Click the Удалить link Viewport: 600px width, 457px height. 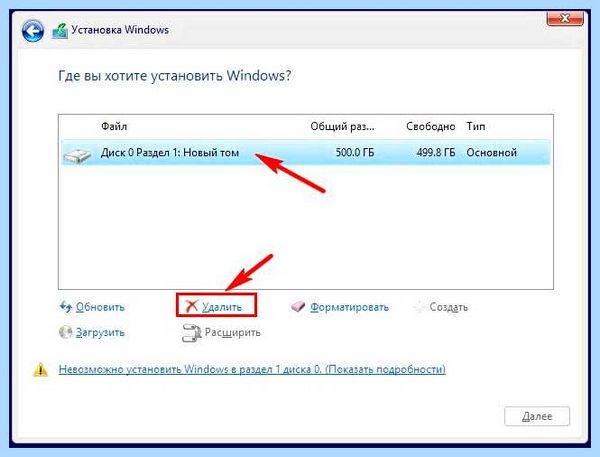click(222, 307)
